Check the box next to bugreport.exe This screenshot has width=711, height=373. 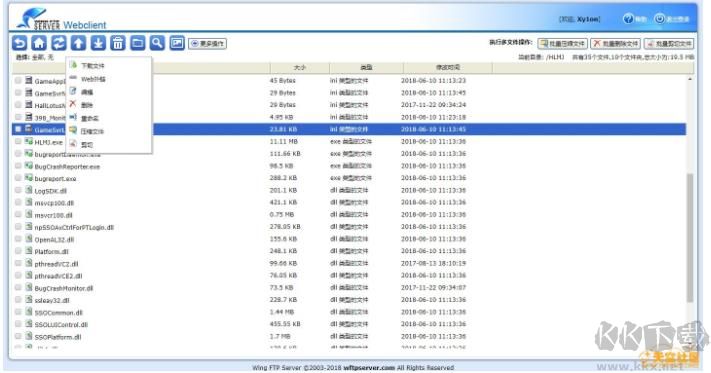coord(18,178)
